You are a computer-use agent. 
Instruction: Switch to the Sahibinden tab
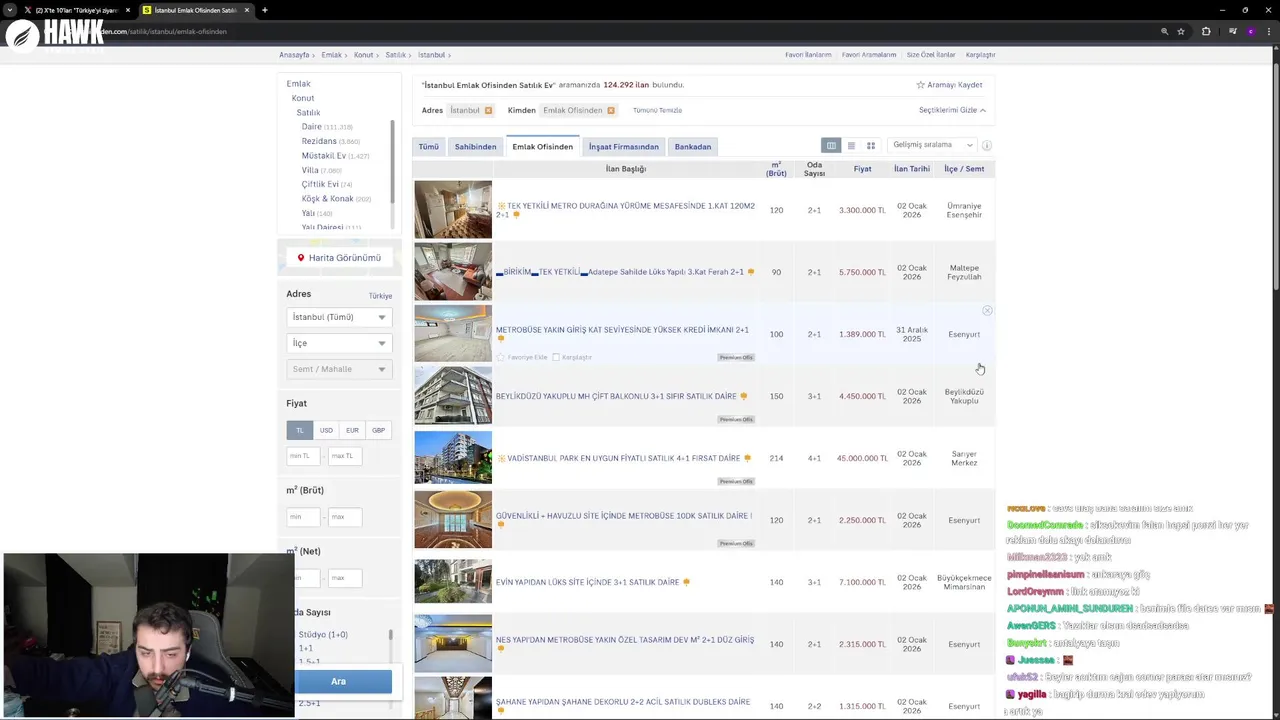[x=475, y=147]
